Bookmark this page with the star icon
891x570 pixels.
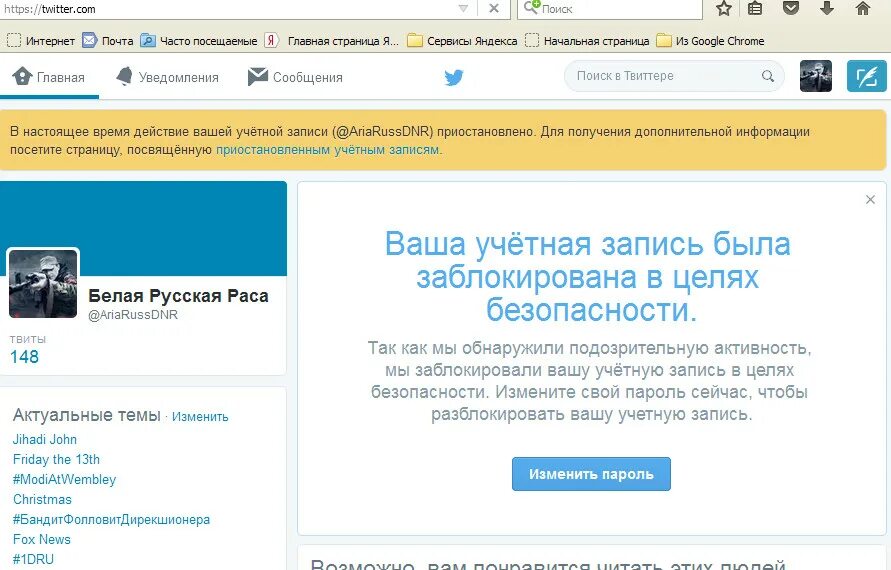(723, 9)
